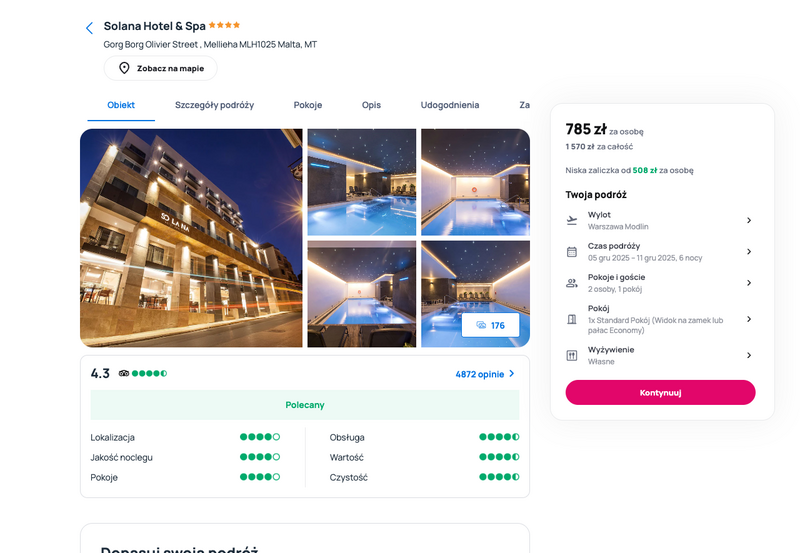The width and height of the screenshot is (800, 553).
Task: Click the map pin icon
Action: 124,68
